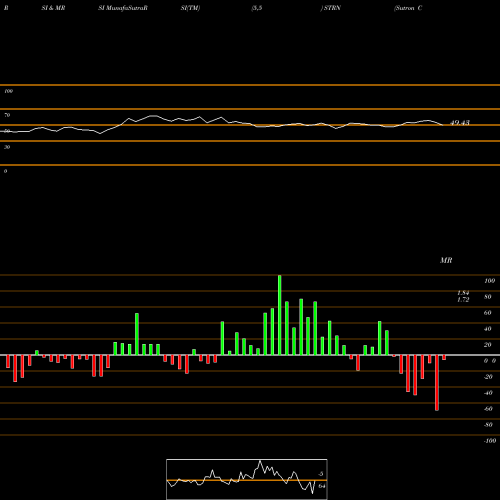Click the MR axis label 60
The width and height of the screenshot is (500, 500).
point(488,313)
